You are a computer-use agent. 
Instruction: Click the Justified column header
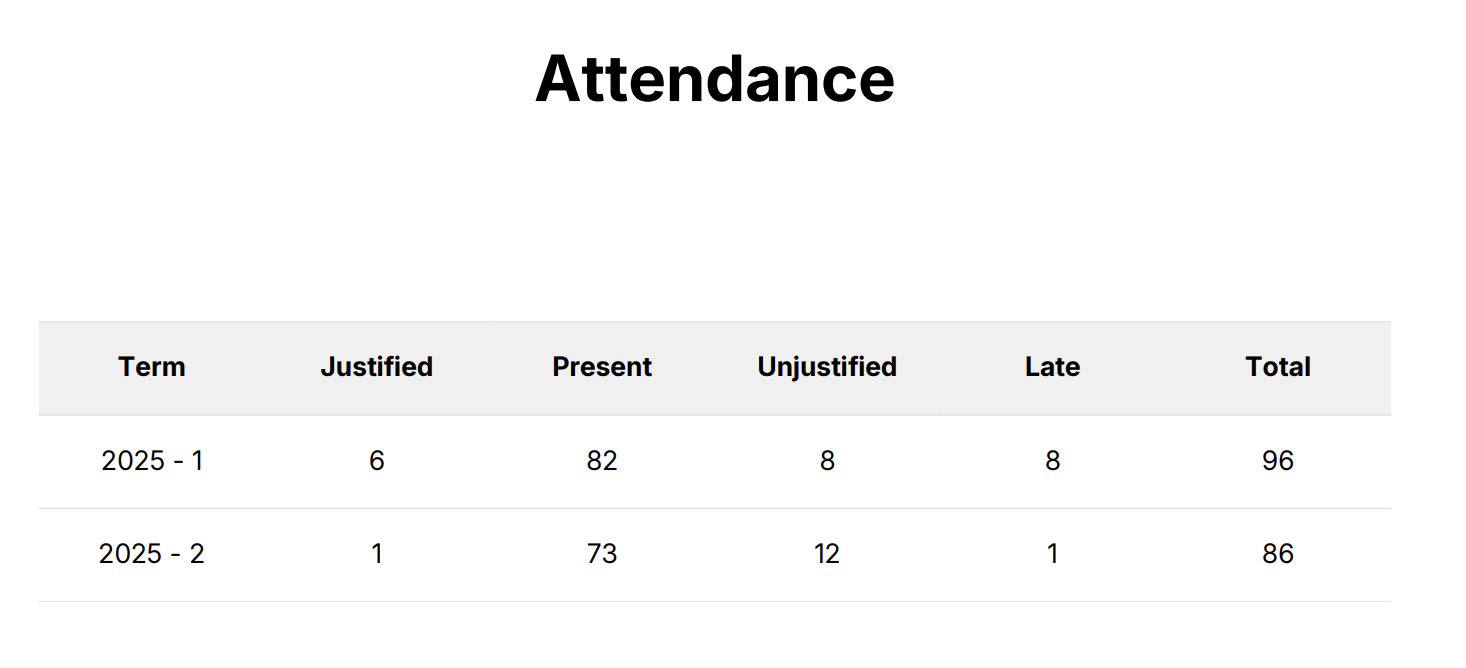(377, 367)
